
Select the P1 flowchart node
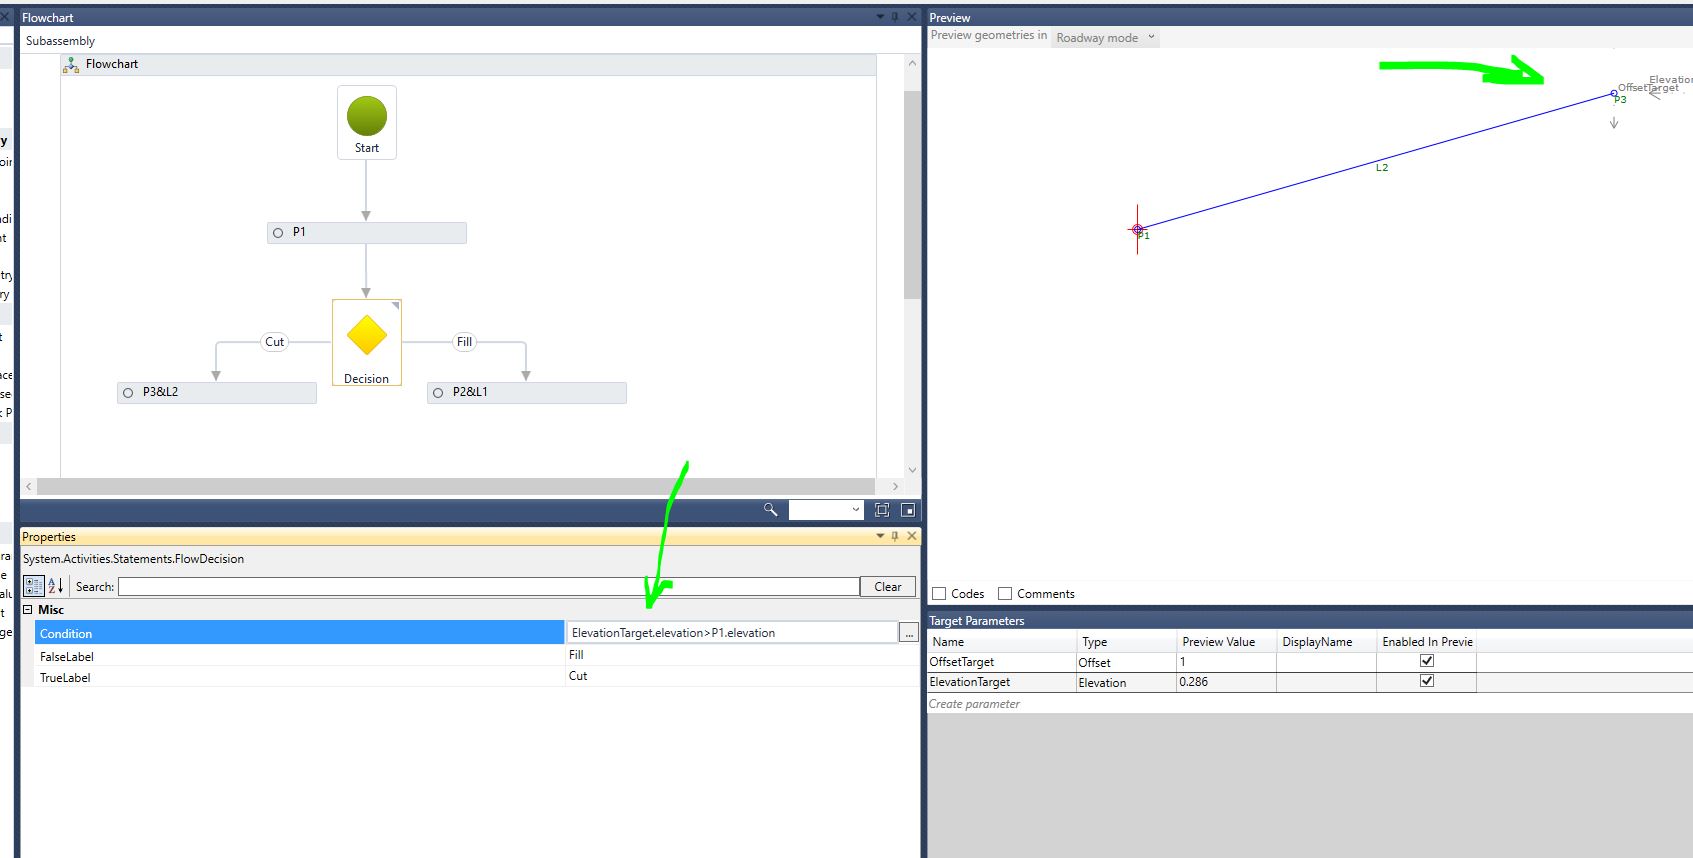tap(367, 233)
